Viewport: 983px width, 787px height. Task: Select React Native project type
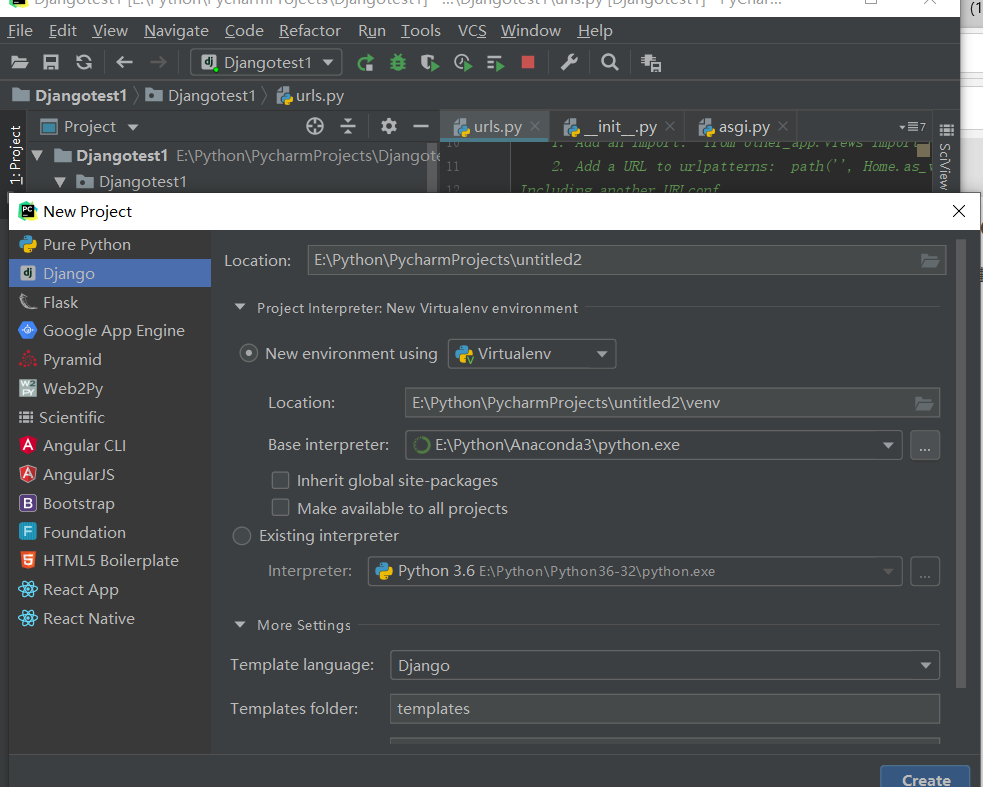click(x=110, y=618)
